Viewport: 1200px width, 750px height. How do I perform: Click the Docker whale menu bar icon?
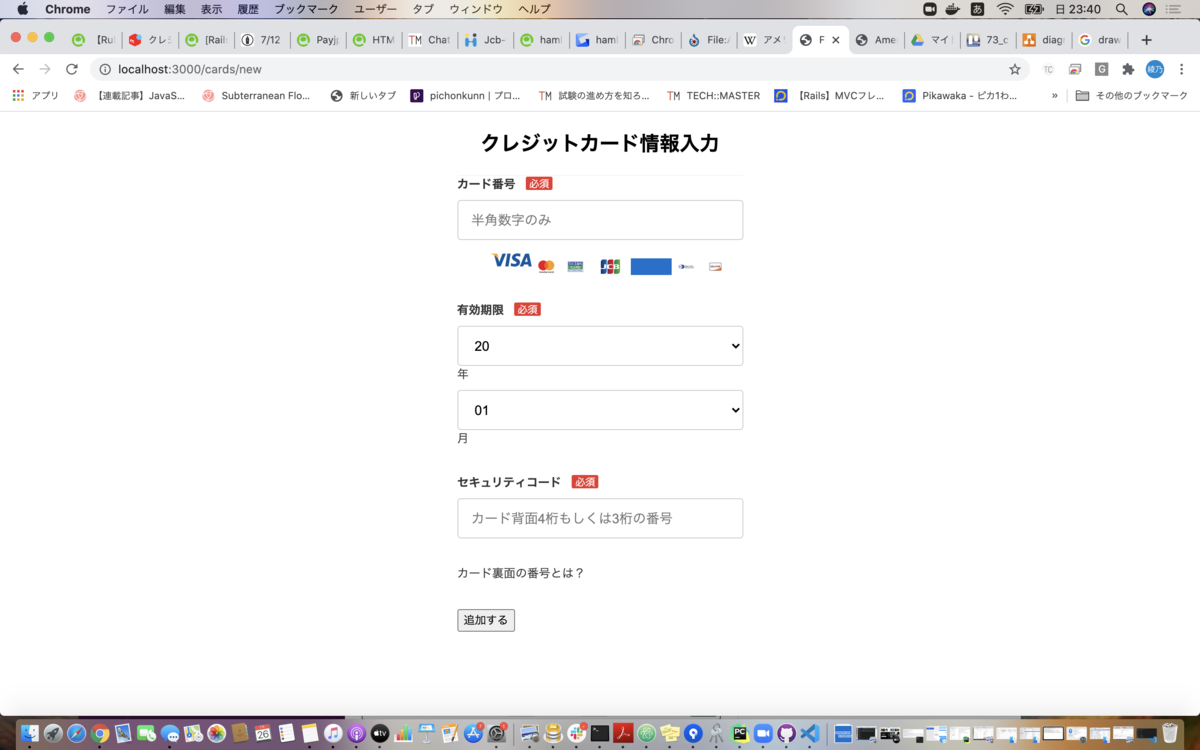952,9
